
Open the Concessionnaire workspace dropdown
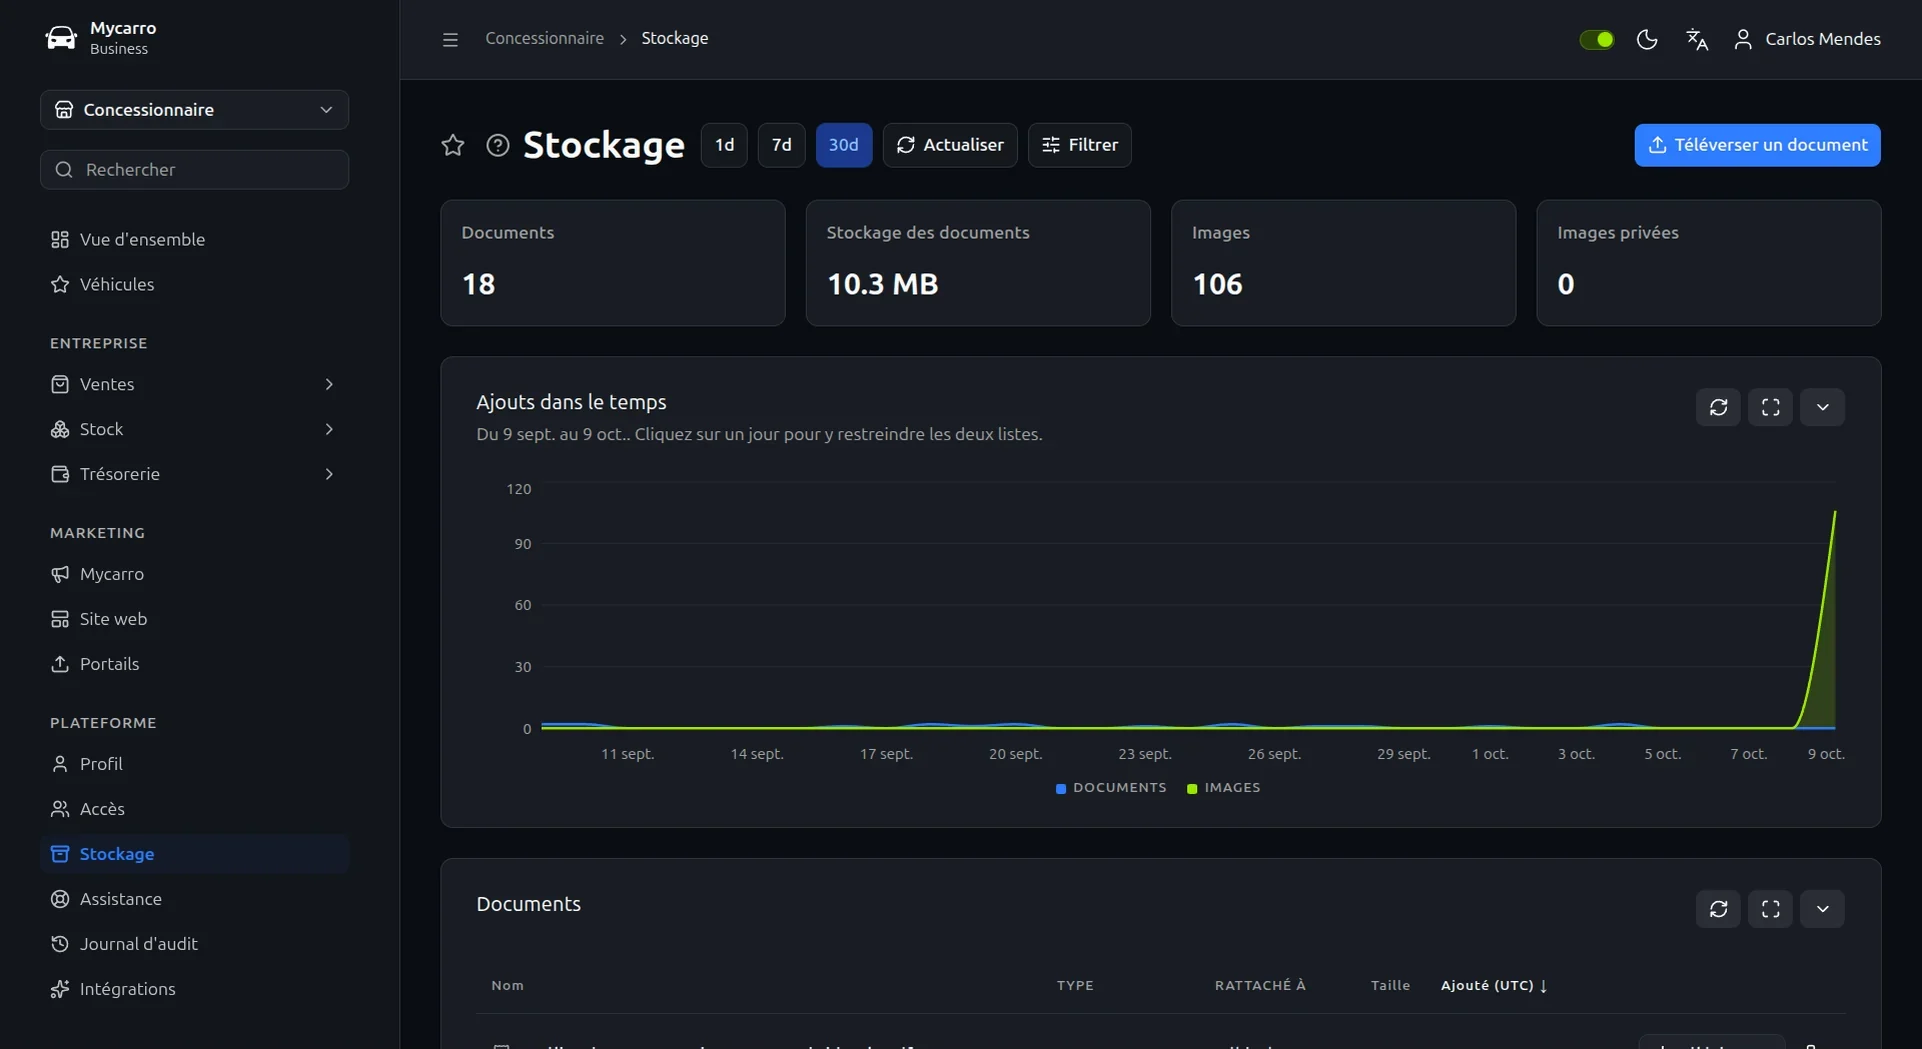[194, 110]
